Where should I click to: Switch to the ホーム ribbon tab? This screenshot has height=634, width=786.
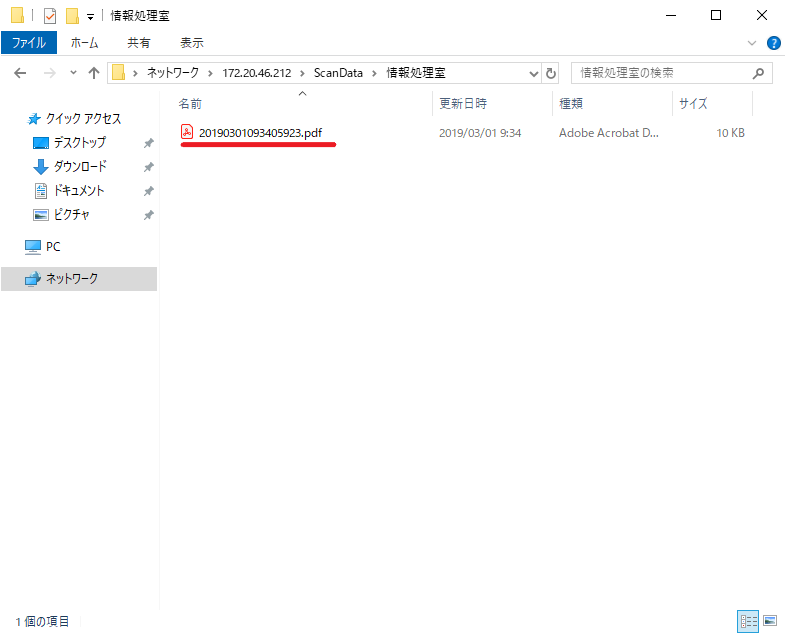(x=84, y=43)
